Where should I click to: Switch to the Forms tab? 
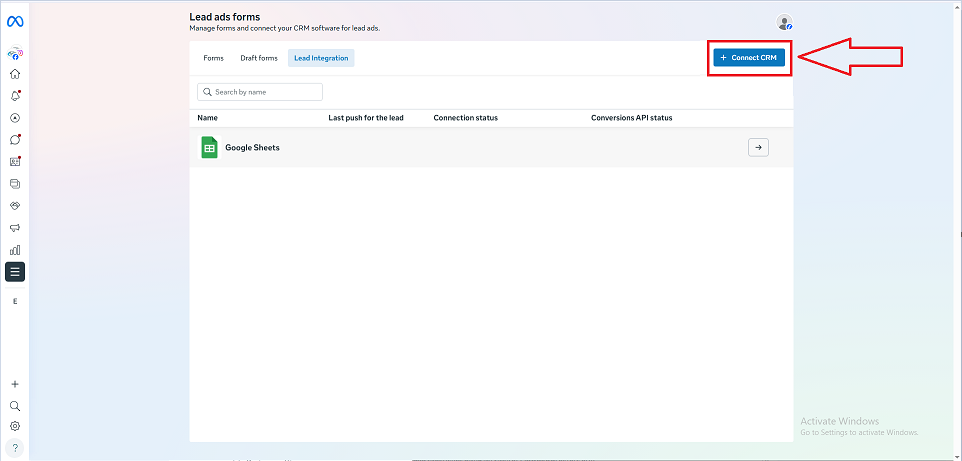[x=213, y=58]
